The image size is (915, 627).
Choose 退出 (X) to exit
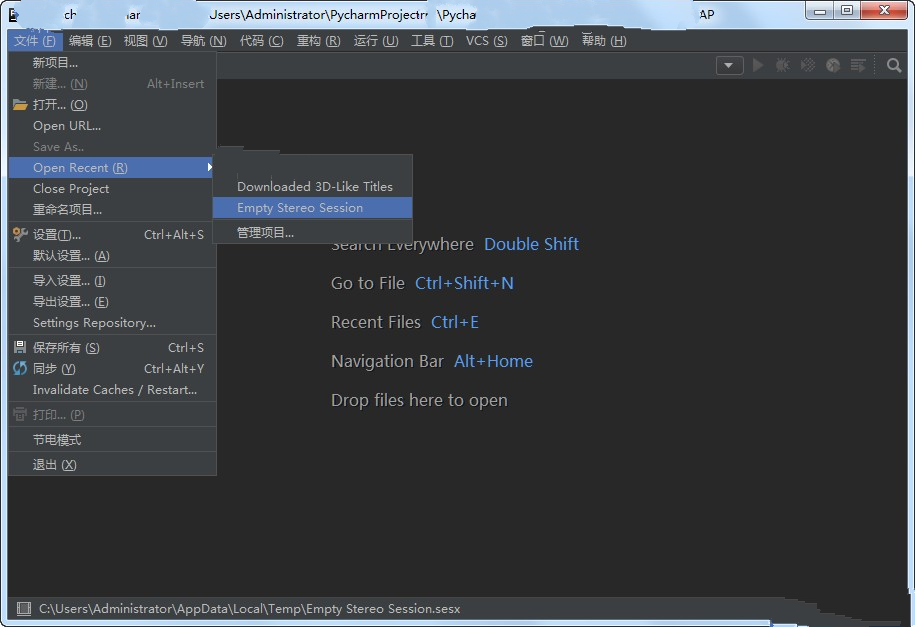click(113, 465)
